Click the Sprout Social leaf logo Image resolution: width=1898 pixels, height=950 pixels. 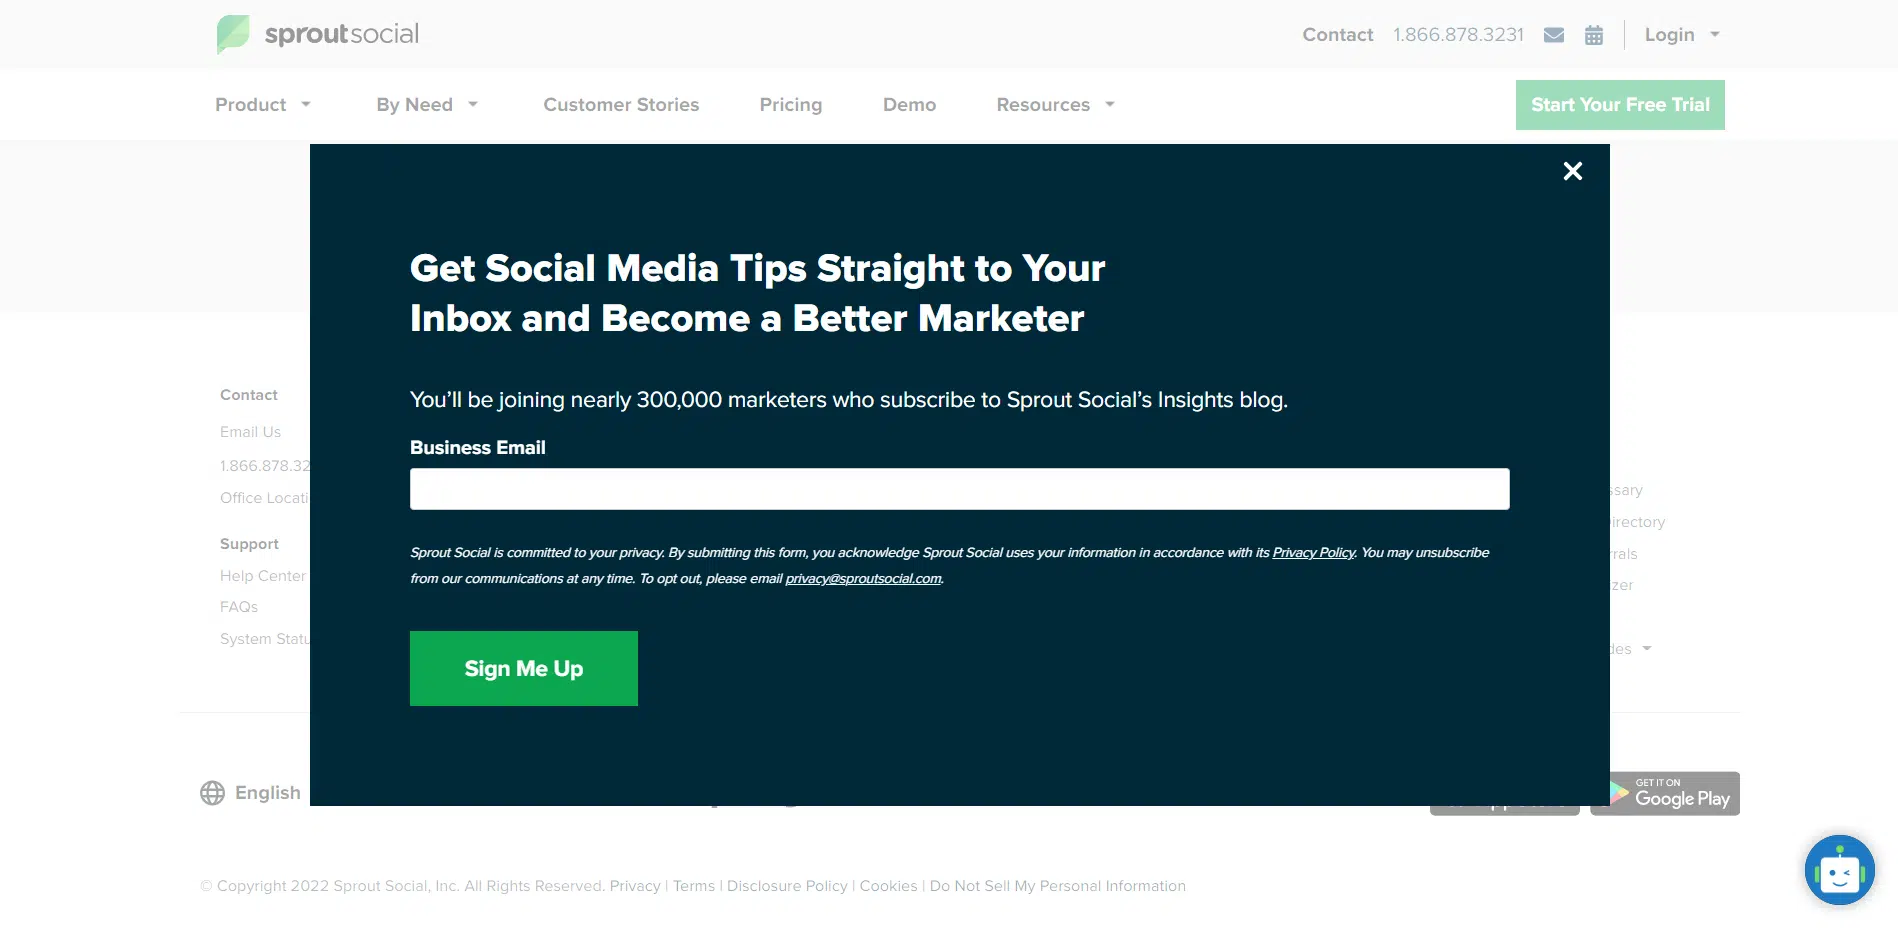[233, 34]
